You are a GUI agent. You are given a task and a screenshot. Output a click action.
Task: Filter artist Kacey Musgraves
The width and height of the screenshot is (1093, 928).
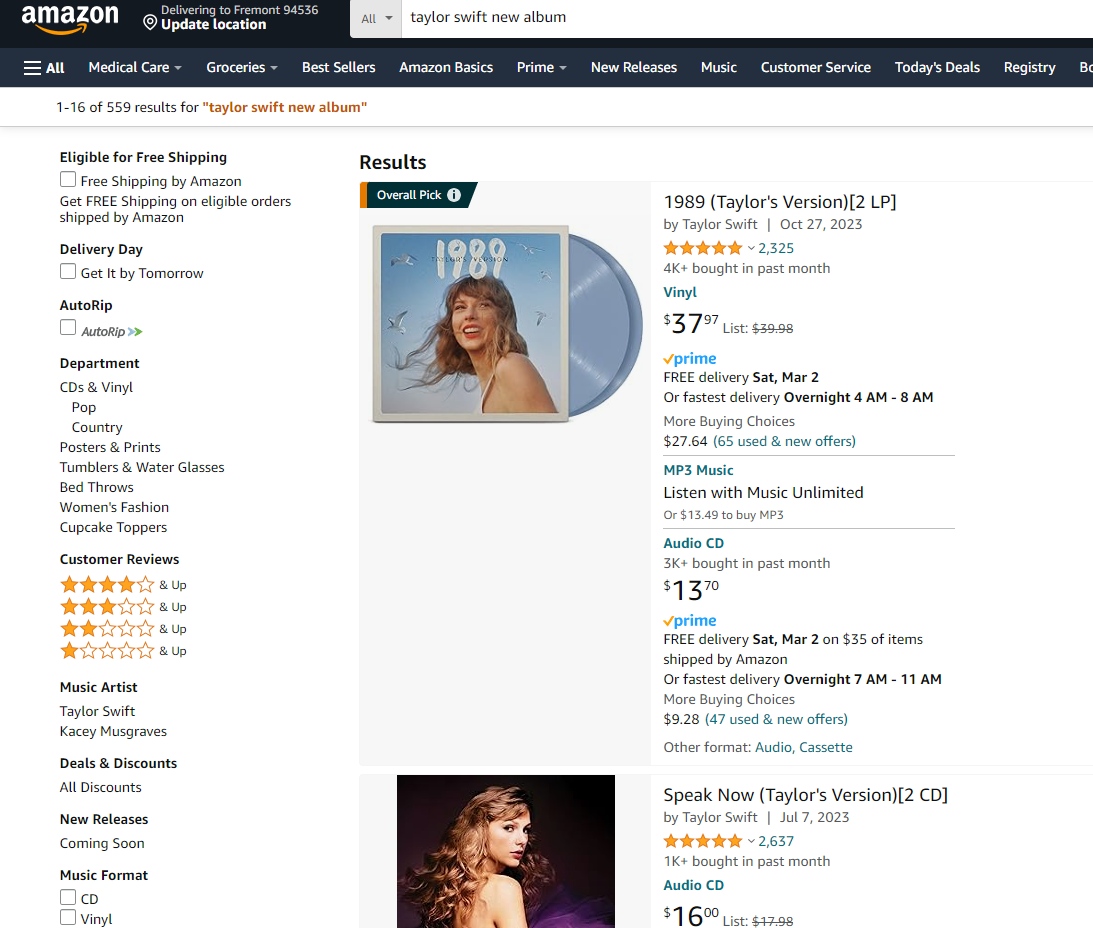click(x=114, y=731)
